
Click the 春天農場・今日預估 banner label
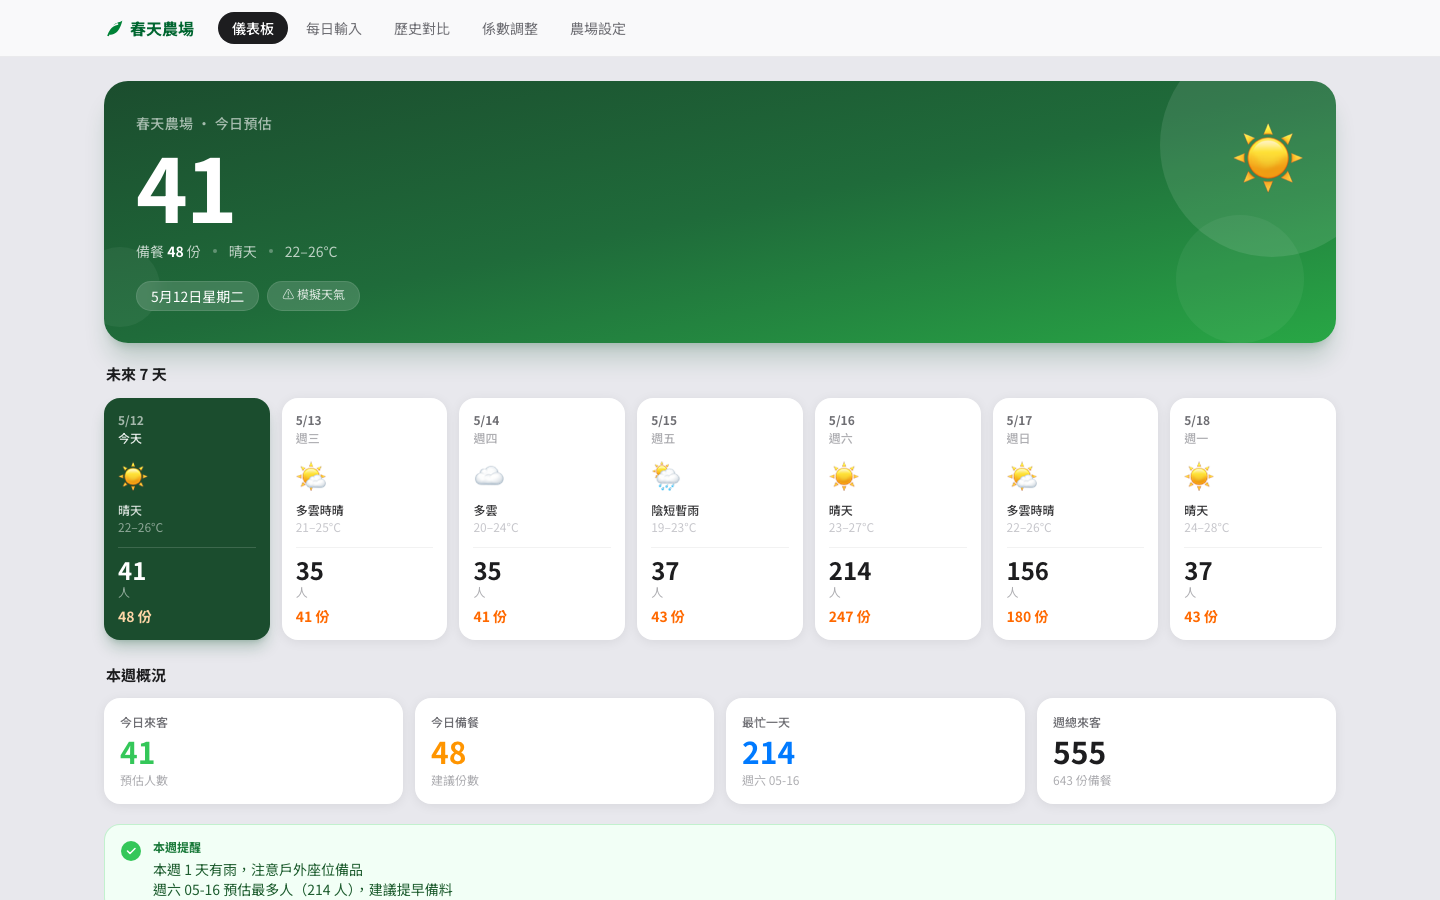204,124
